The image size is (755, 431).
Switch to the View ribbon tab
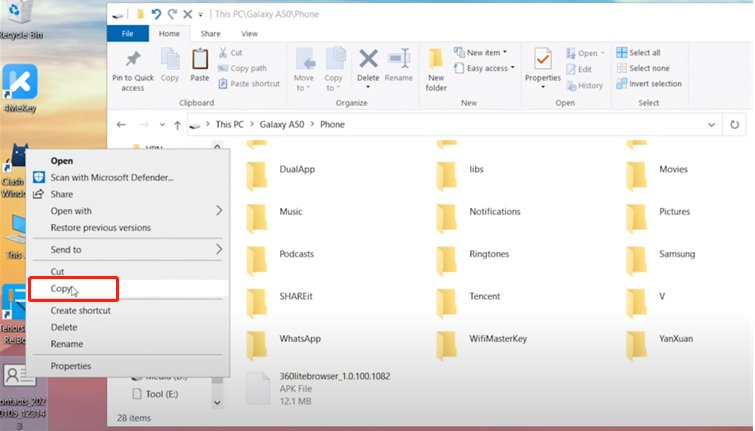pyautogui.click(x=249, y=33)
